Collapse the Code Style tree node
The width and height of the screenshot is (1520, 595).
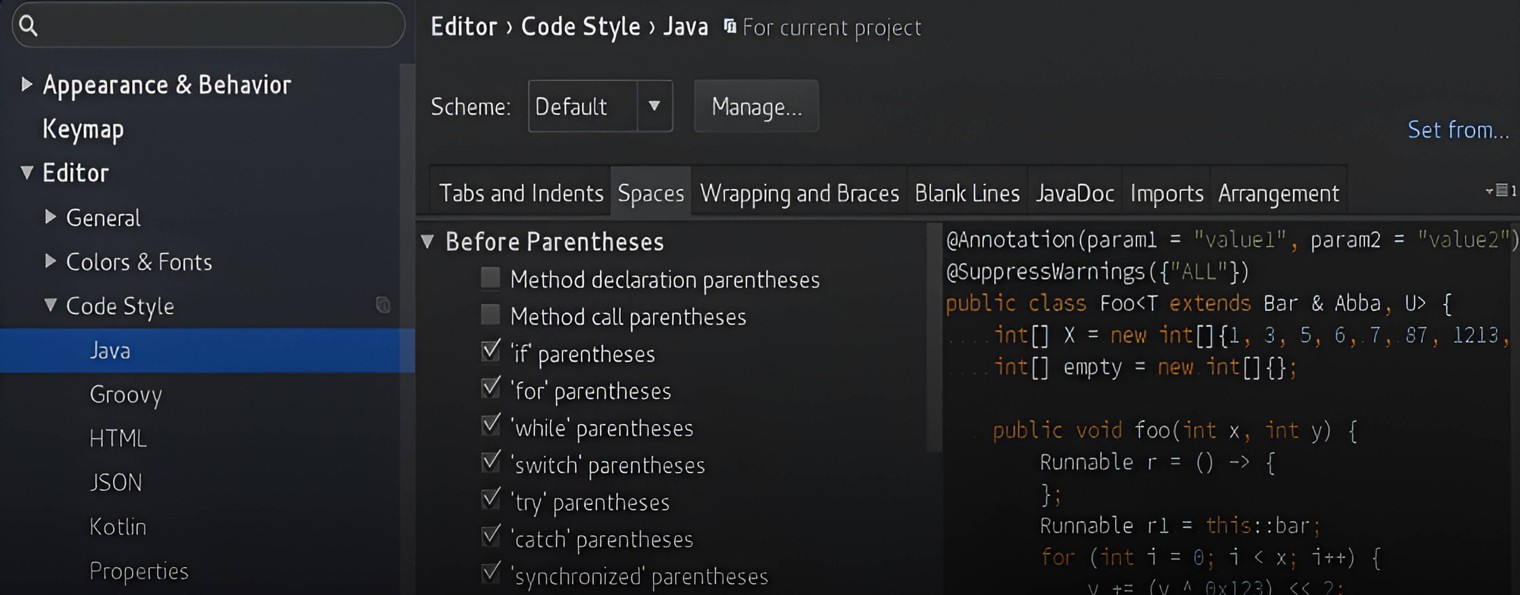click(50, 306)
